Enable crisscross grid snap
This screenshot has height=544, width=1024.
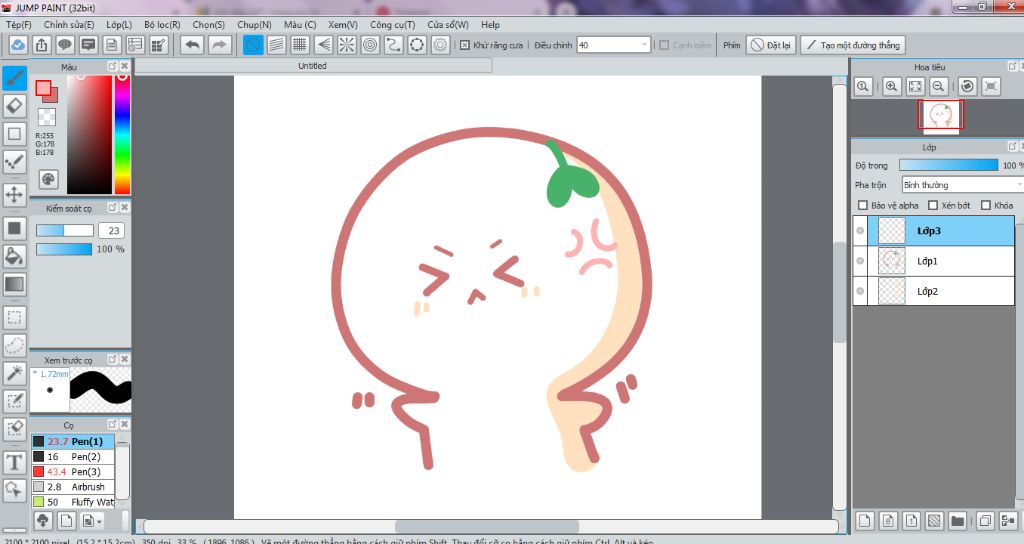click(300, 45)
